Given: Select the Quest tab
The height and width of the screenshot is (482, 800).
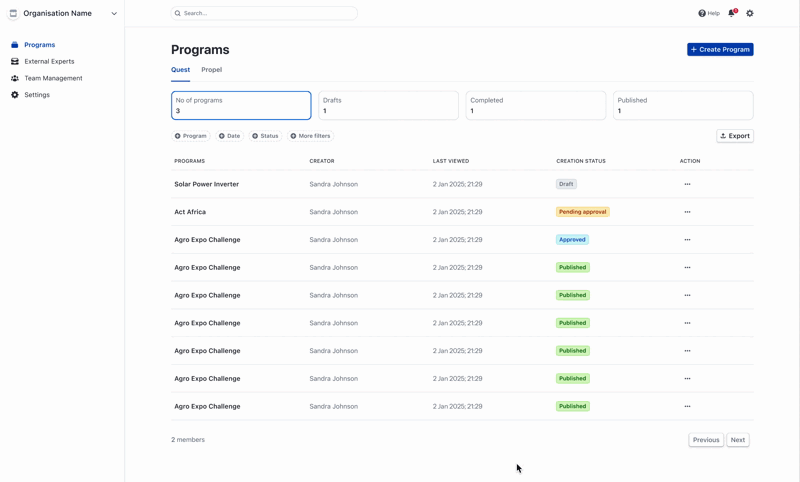Looking at the screenshot, I should (x=180, y=70).
